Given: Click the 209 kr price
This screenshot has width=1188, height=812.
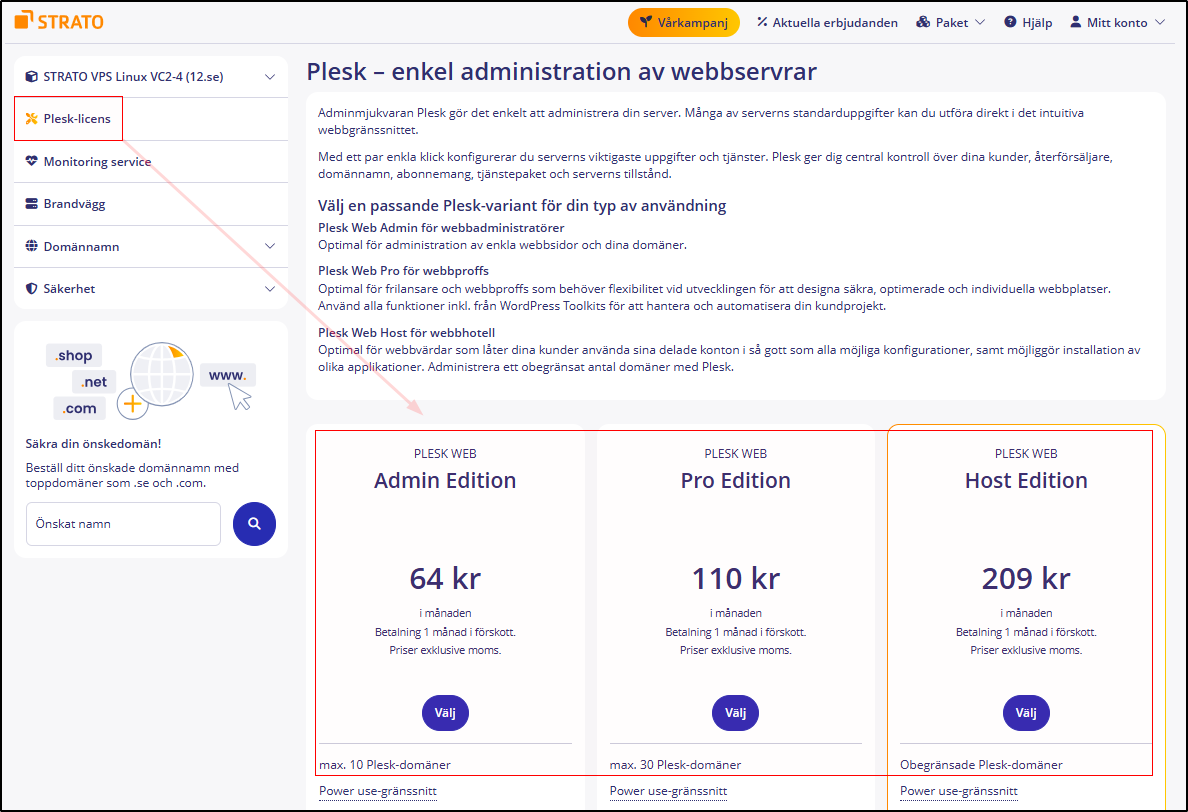Looking at the screenshot, I should coord(1026,579).
